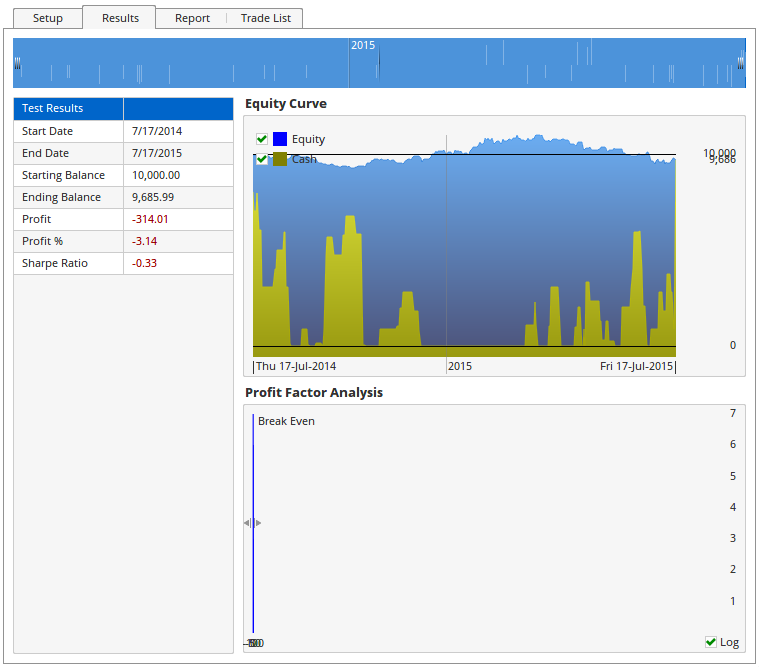
Task: Click the Profit Factor Analysis heading
Action: [314, 393]
